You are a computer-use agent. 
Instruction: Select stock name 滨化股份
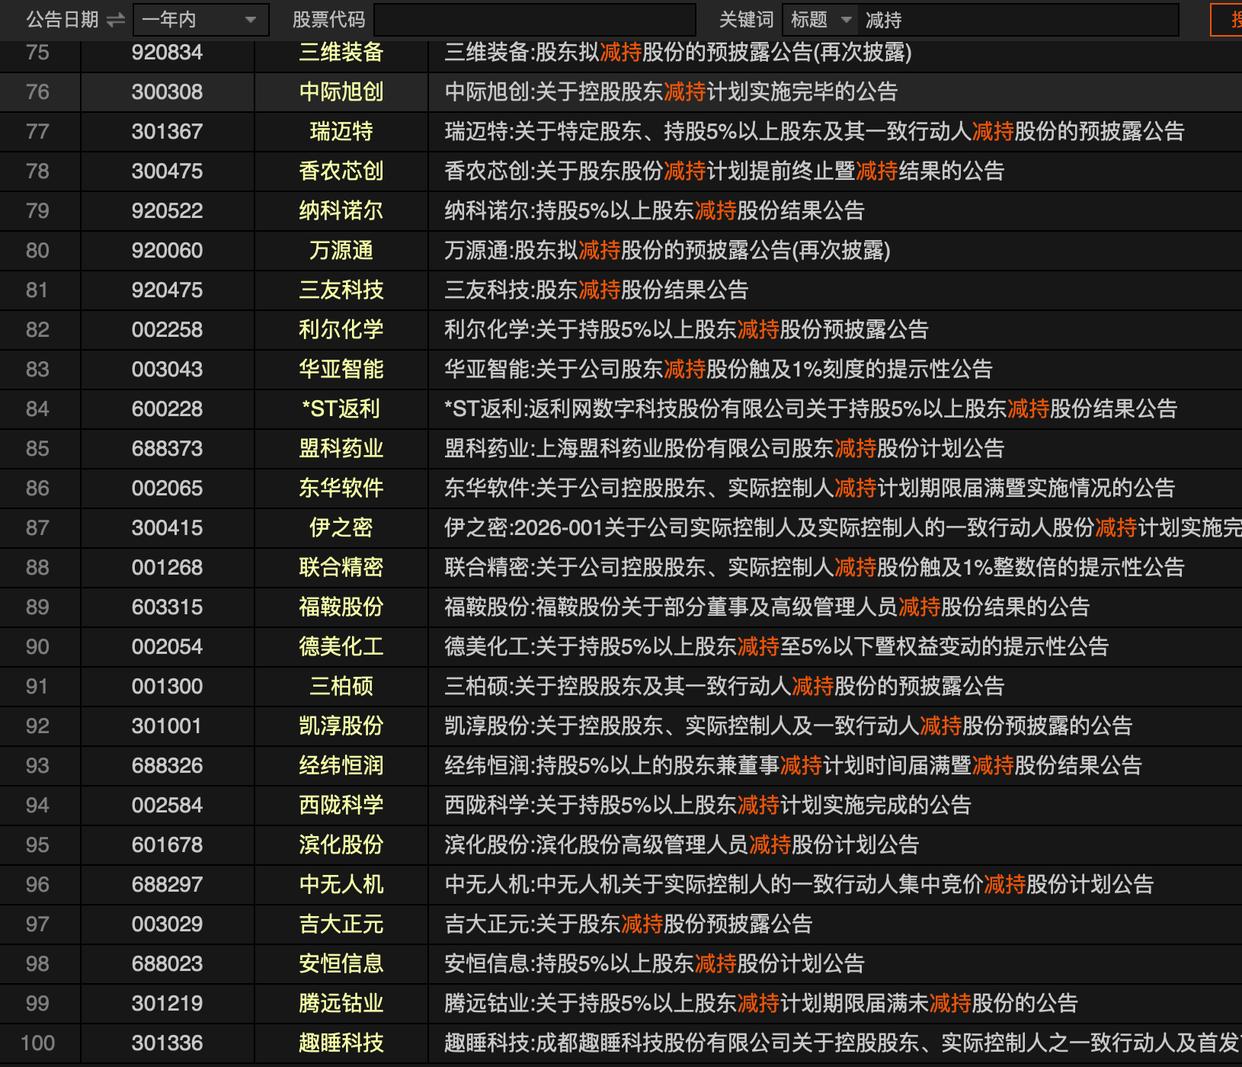tap(341, 845)
